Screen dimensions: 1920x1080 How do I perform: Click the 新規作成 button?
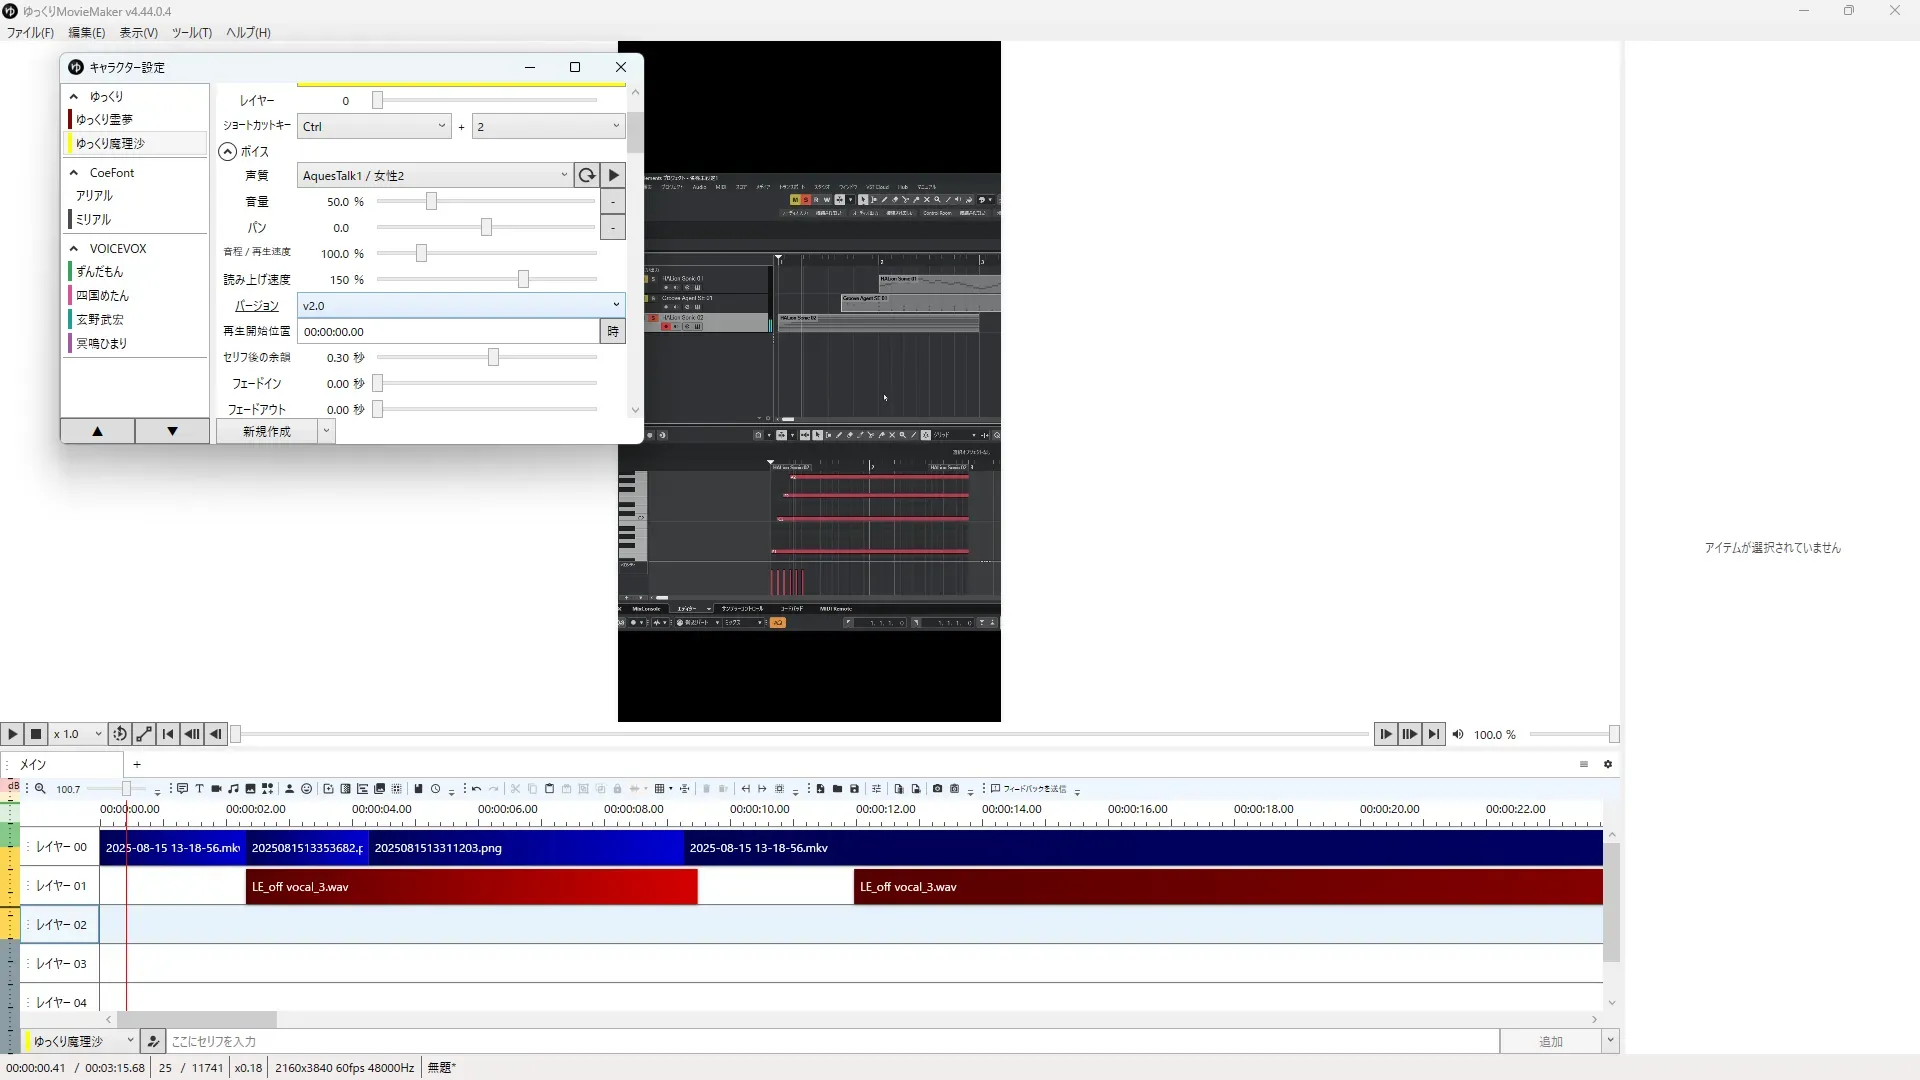(267, 432)
